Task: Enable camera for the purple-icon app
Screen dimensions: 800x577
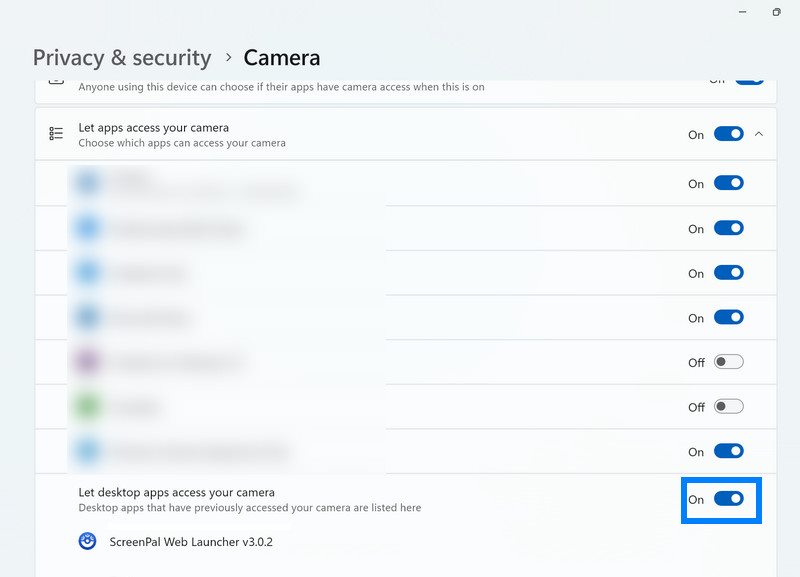Action: point(729,362)
